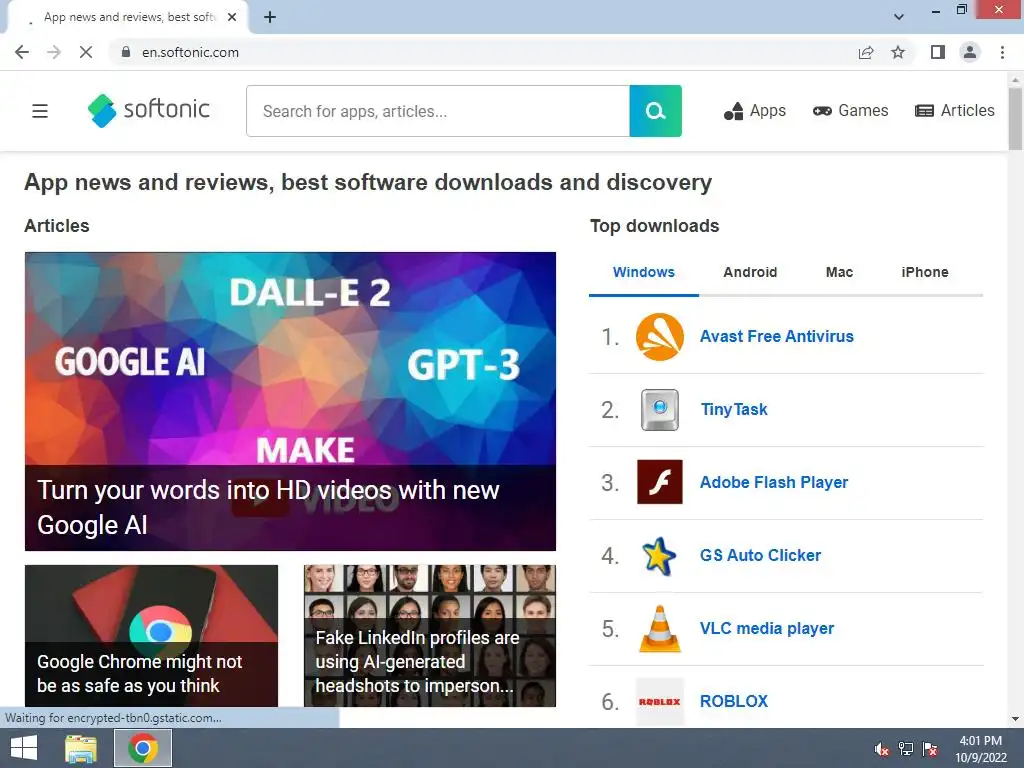1024x768 pixels.
Task: Select the Windows top downloads tab
Action: [x=643, y=272]
